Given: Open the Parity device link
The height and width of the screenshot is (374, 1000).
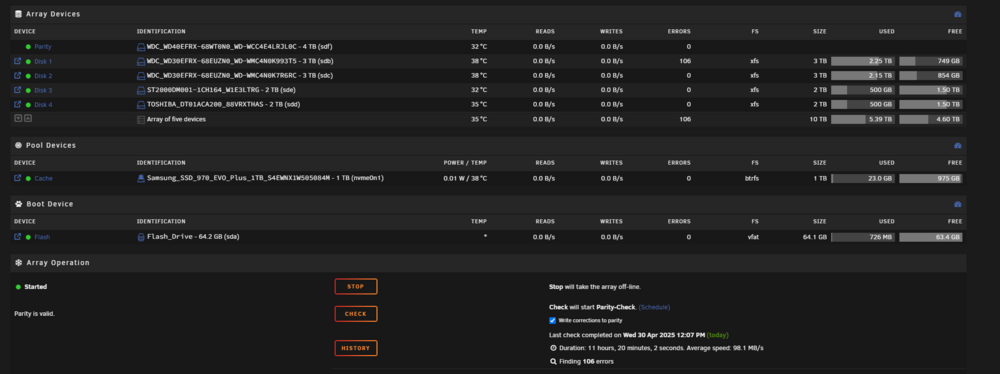Looking at the screenshot, I should tap(43, 47).
